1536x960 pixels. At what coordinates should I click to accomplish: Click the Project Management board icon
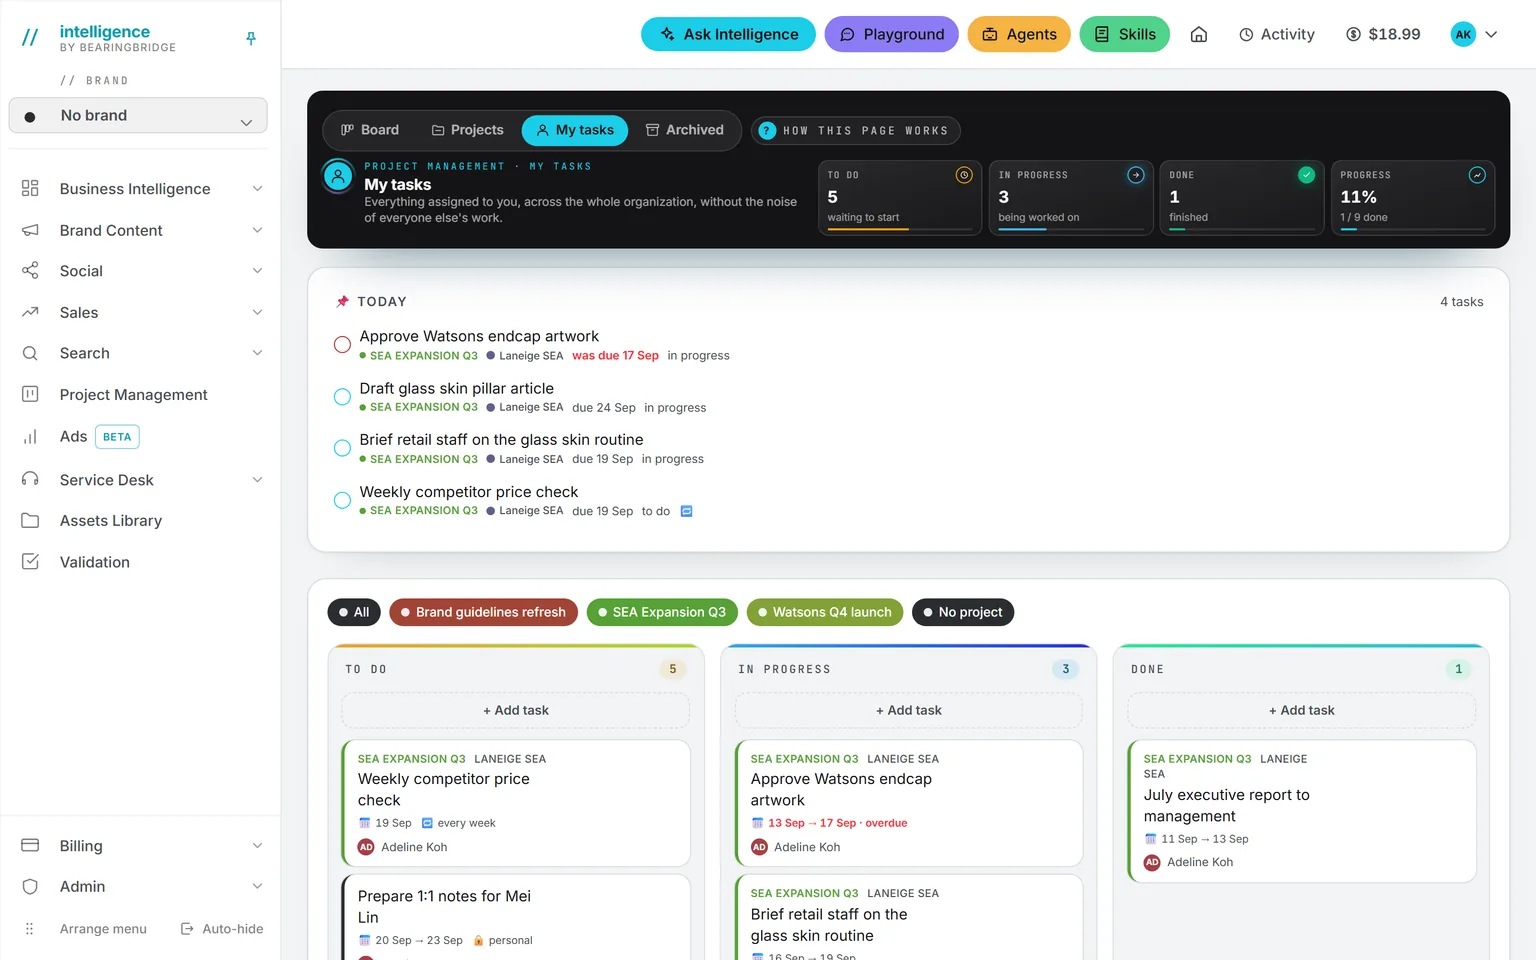[x=30, y=394]
